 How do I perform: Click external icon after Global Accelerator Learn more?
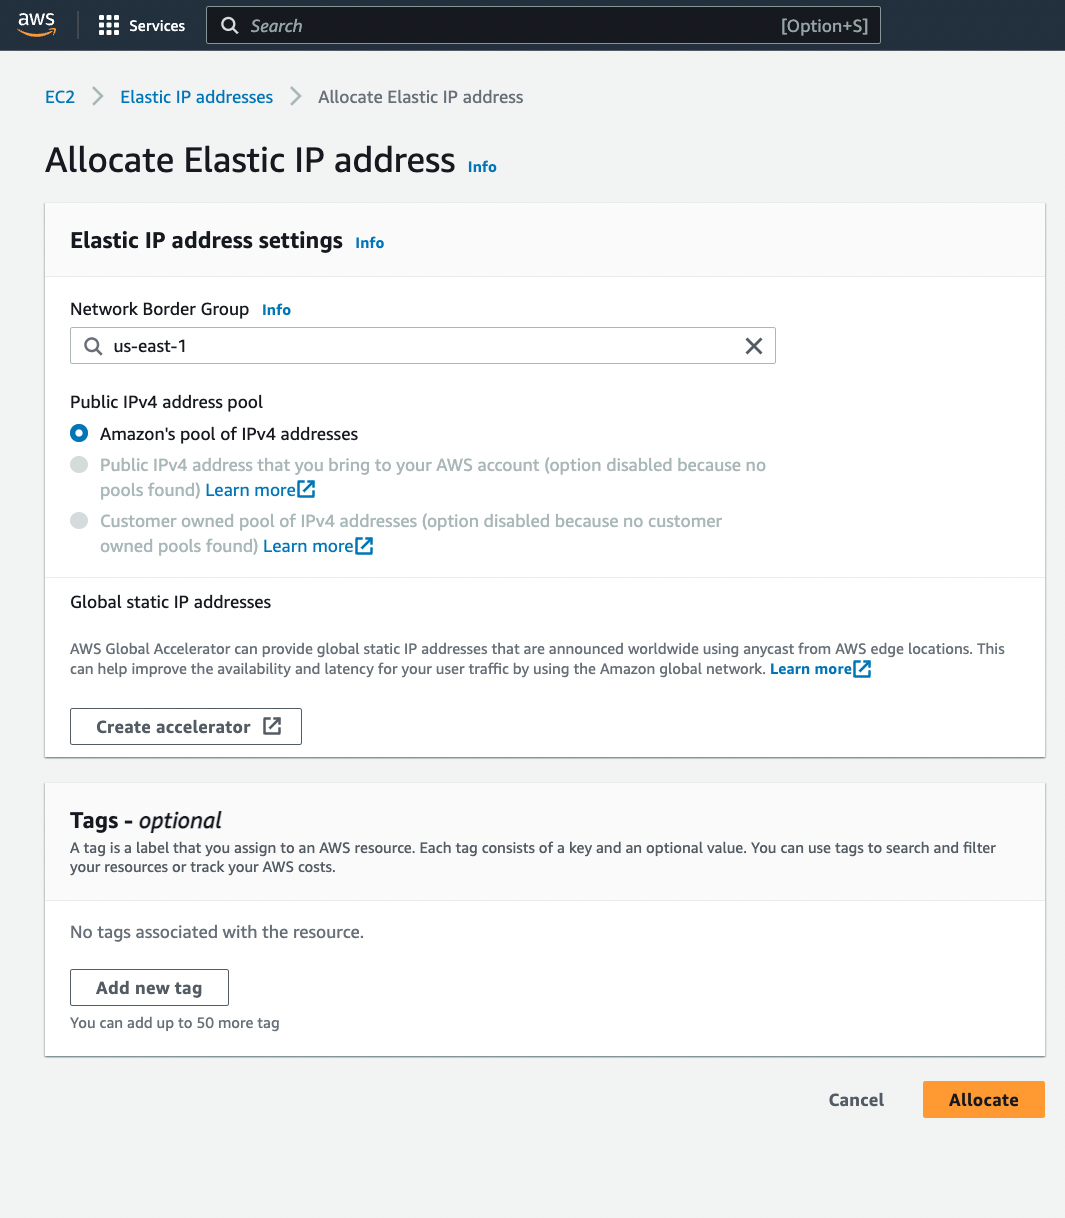click(862, 668)
